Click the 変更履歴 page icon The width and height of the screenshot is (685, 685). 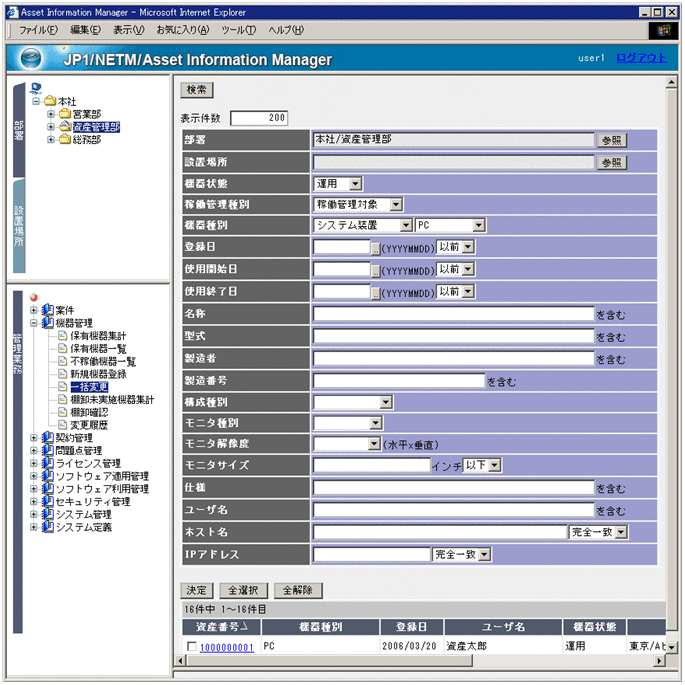coord(62,425)
